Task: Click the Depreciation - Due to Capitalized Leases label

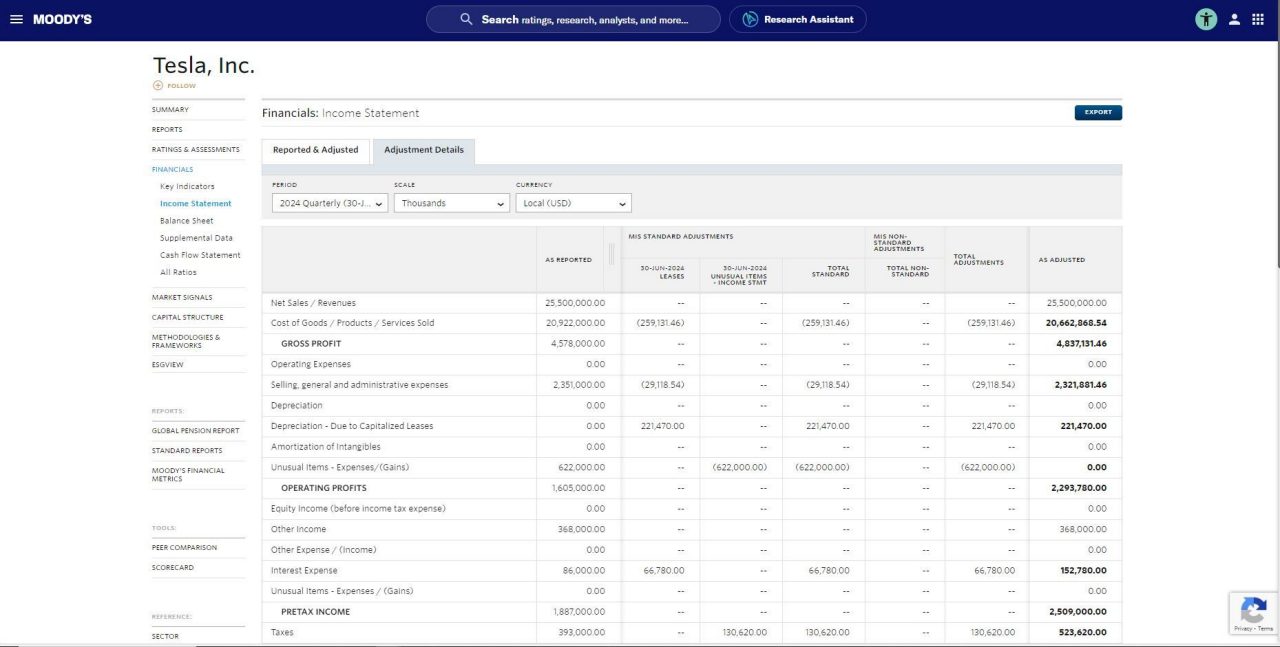Action: pyautogui.click(x=352, y=426)
